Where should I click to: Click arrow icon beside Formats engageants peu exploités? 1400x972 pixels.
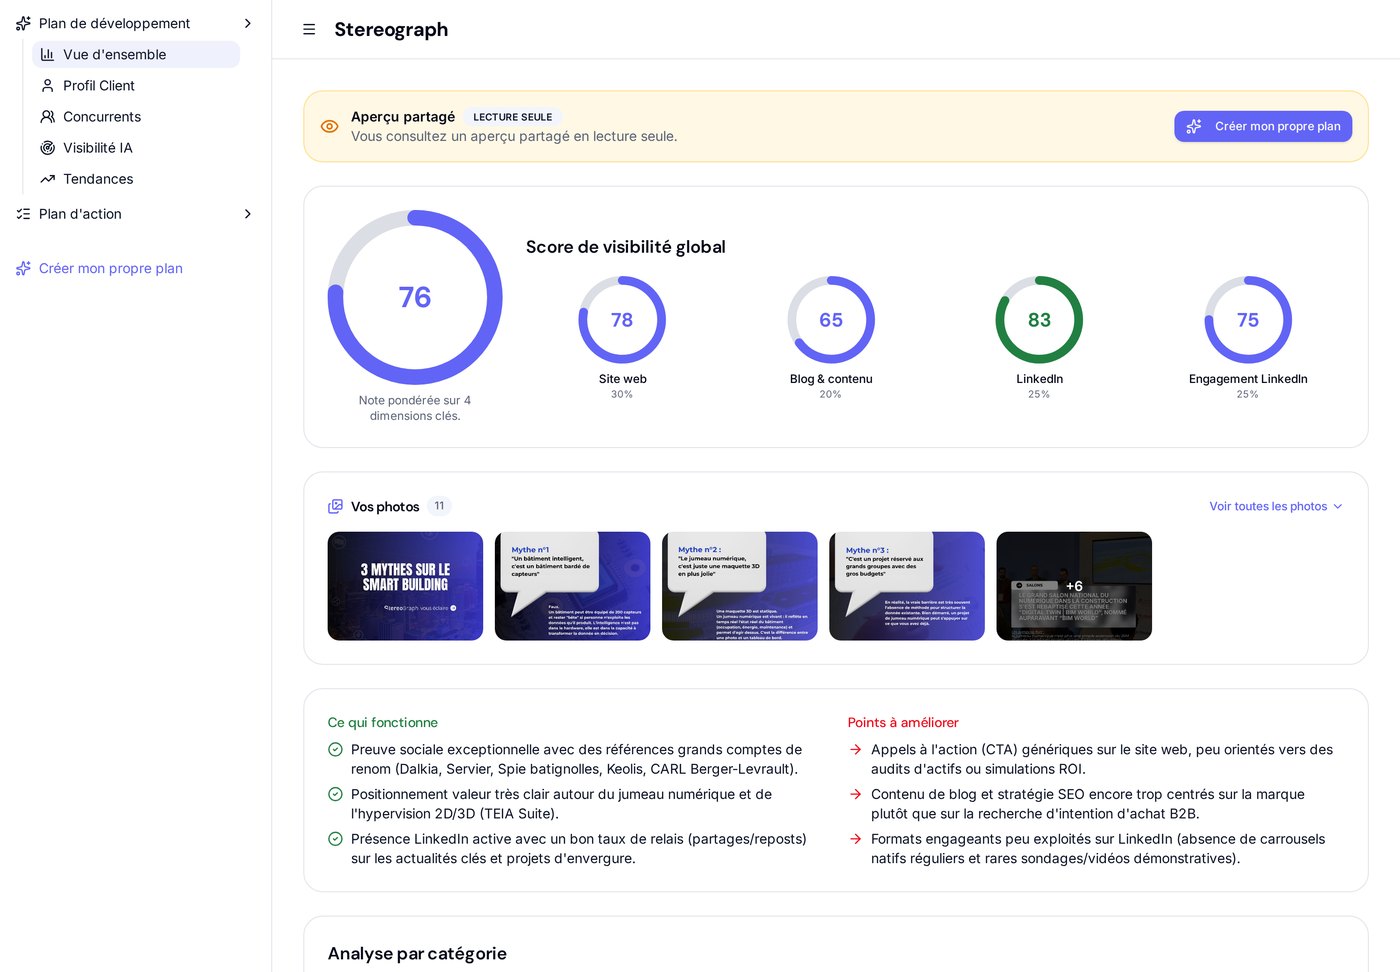point(855,839)
